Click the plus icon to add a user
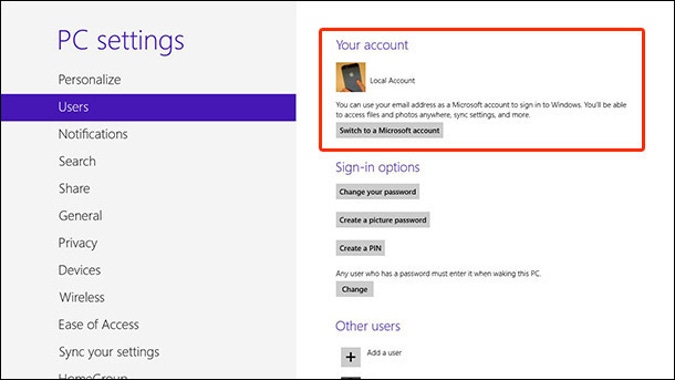 [350, 357]
